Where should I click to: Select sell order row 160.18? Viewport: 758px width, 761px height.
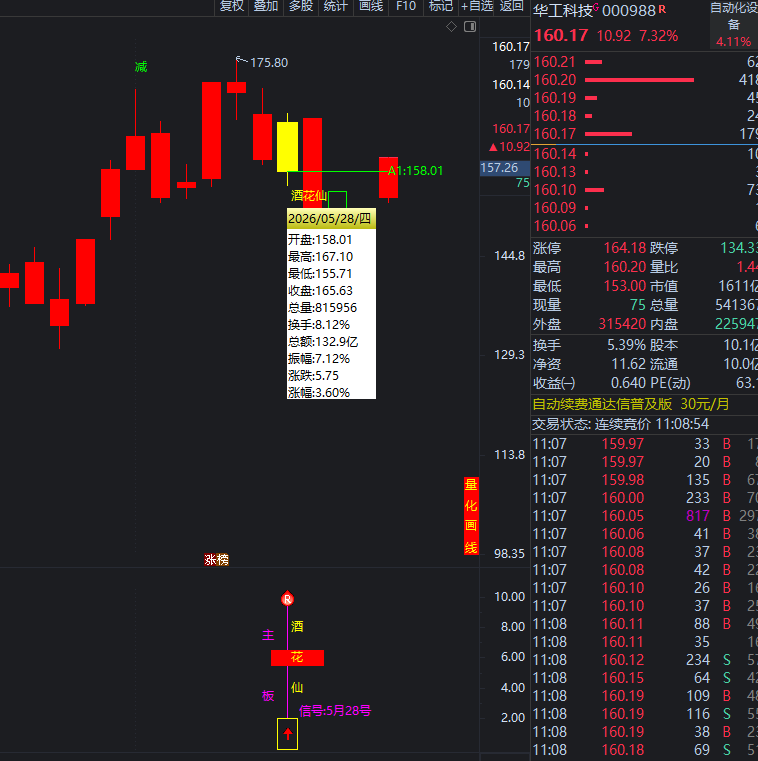pyautogui.click(x=645, y=116)
